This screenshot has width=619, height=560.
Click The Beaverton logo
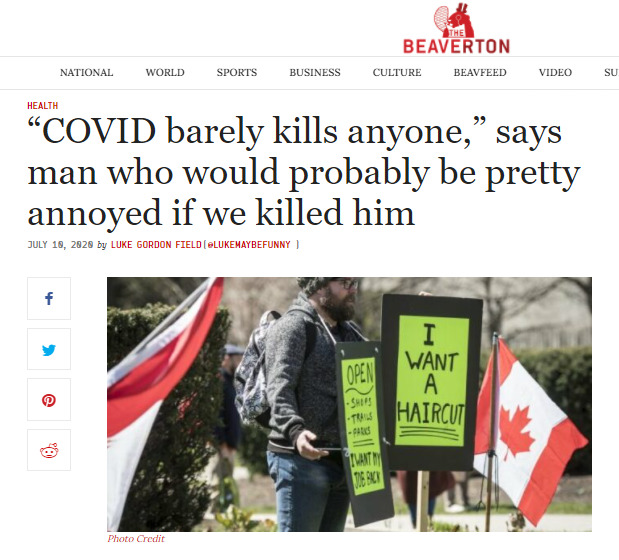coord(456,29)
